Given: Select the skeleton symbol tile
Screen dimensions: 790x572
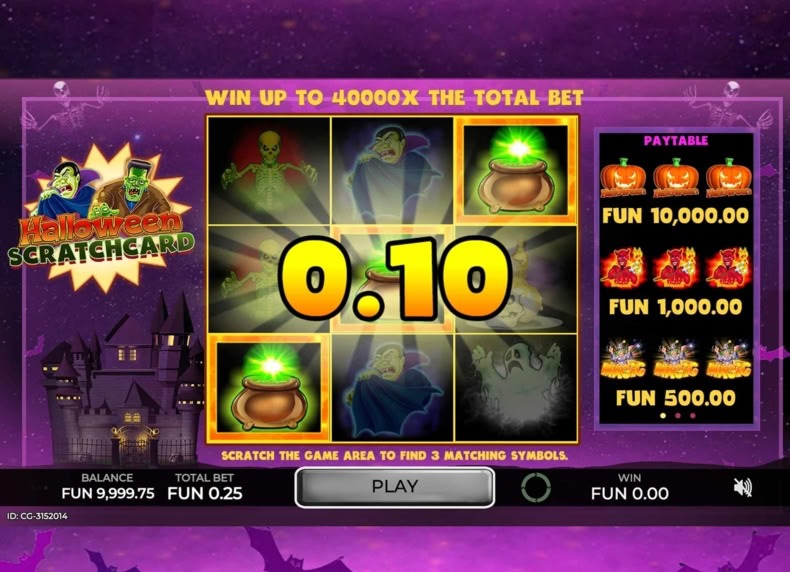Looking at the screenshot, I should point(269,171).
